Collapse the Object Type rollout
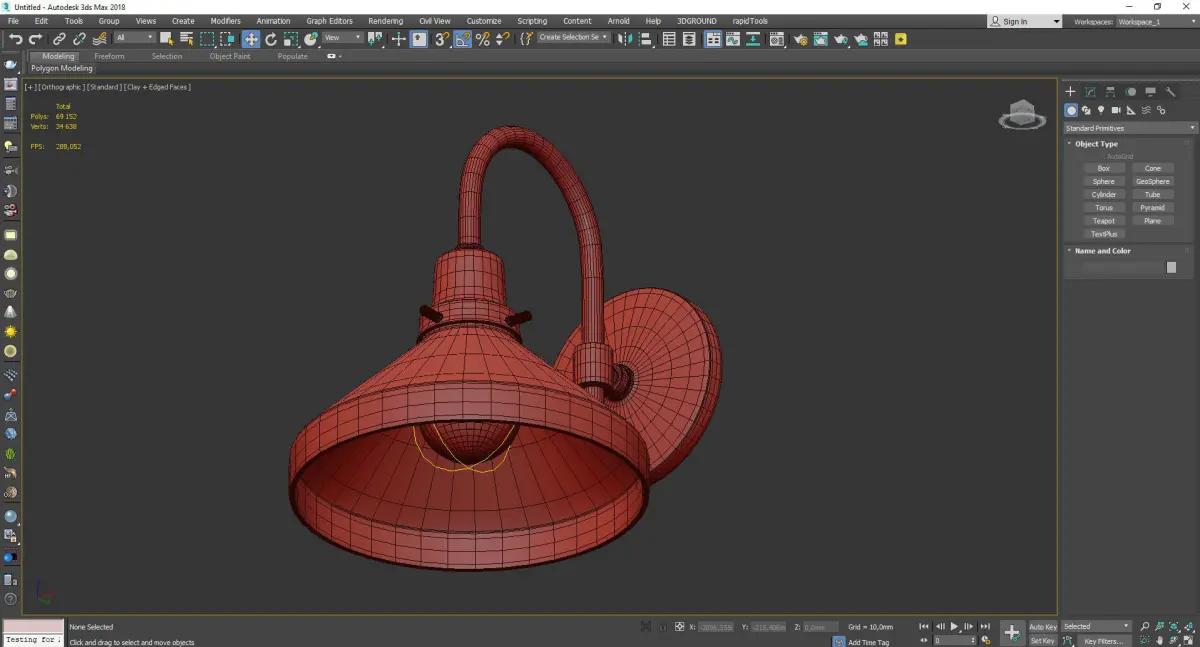This screenshot has height=647, width=1200. tap(1096, 144)
